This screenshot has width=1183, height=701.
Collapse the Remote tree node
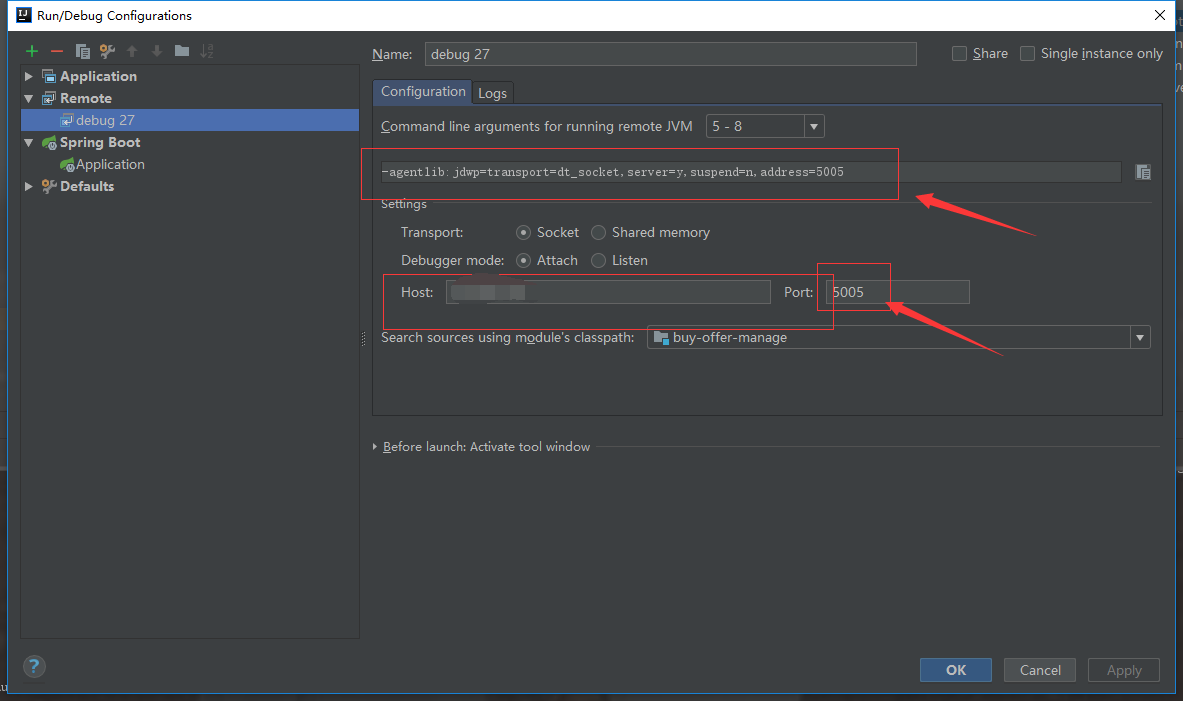pyautogui.click(x=29, y=98)
